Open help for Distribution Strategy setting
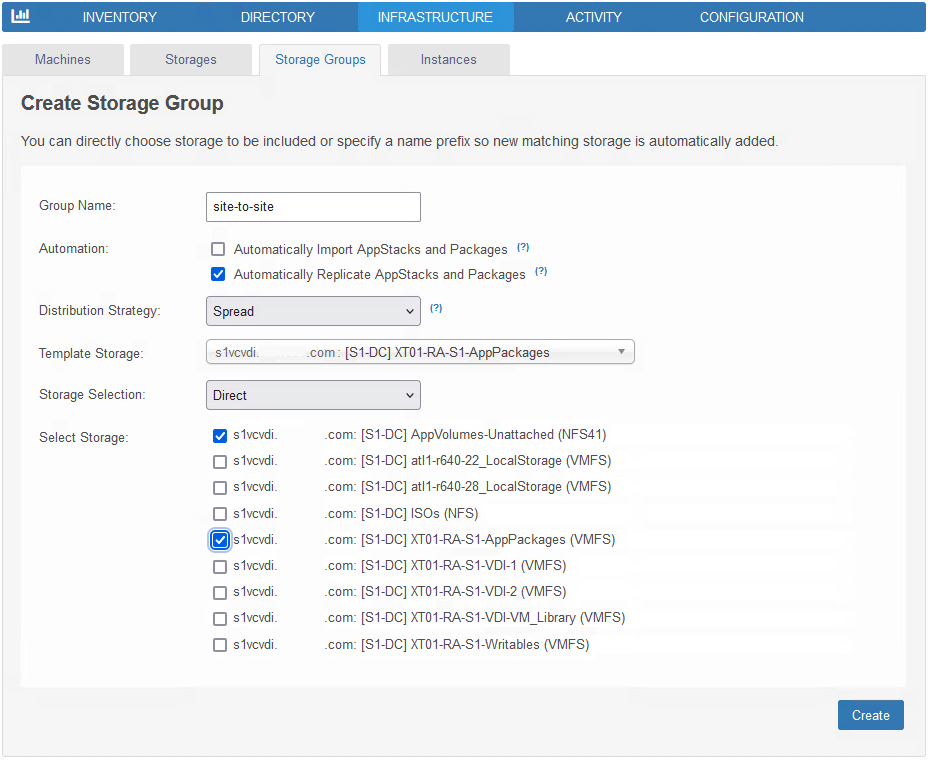 (x=436, y=308)
